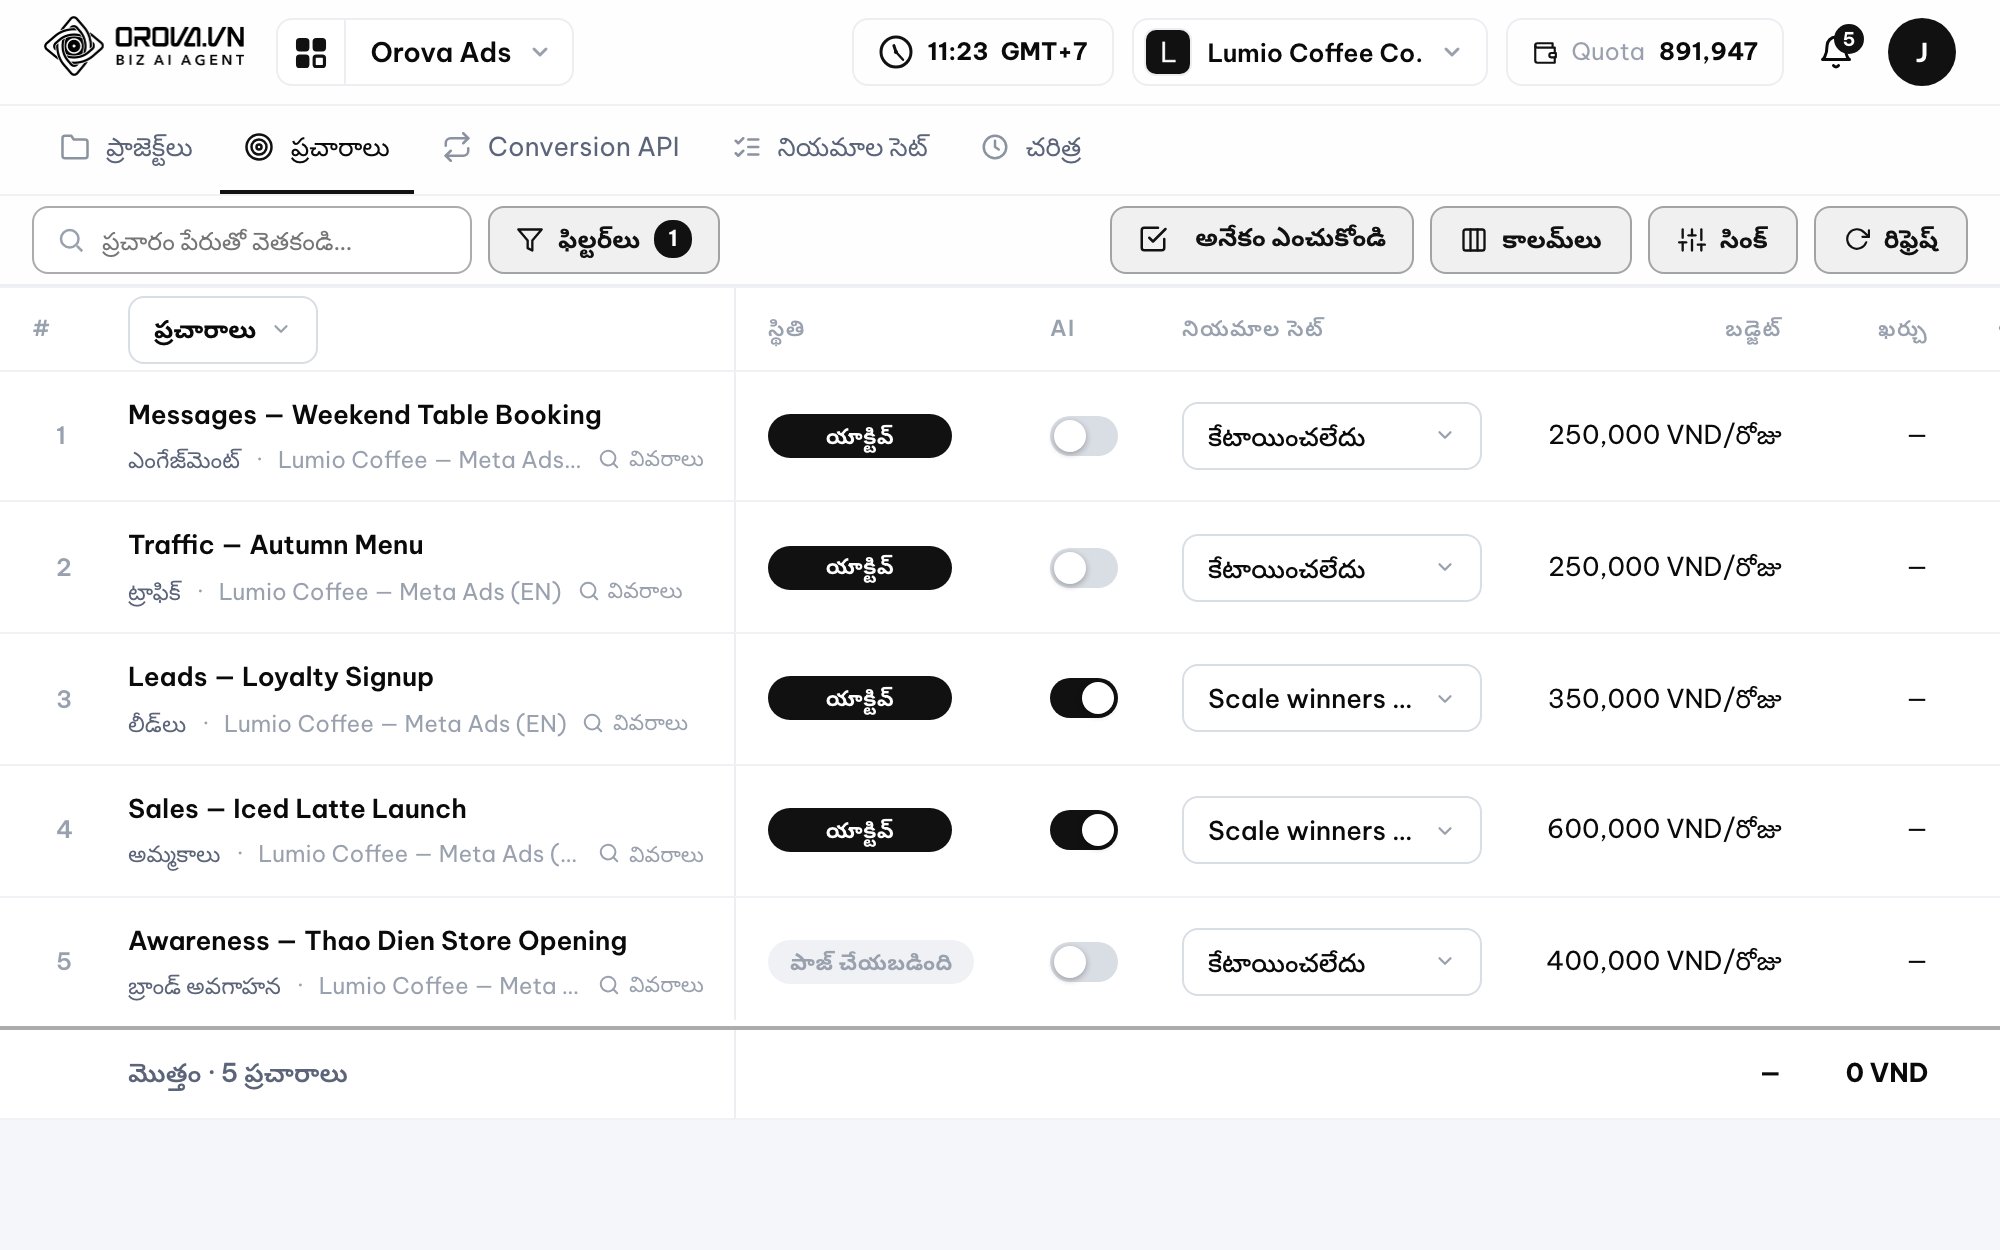Open rule set dropdown for Weekend Table Booking
The height and width of the screenshot is (1250, 2000).
(1331, 436)
